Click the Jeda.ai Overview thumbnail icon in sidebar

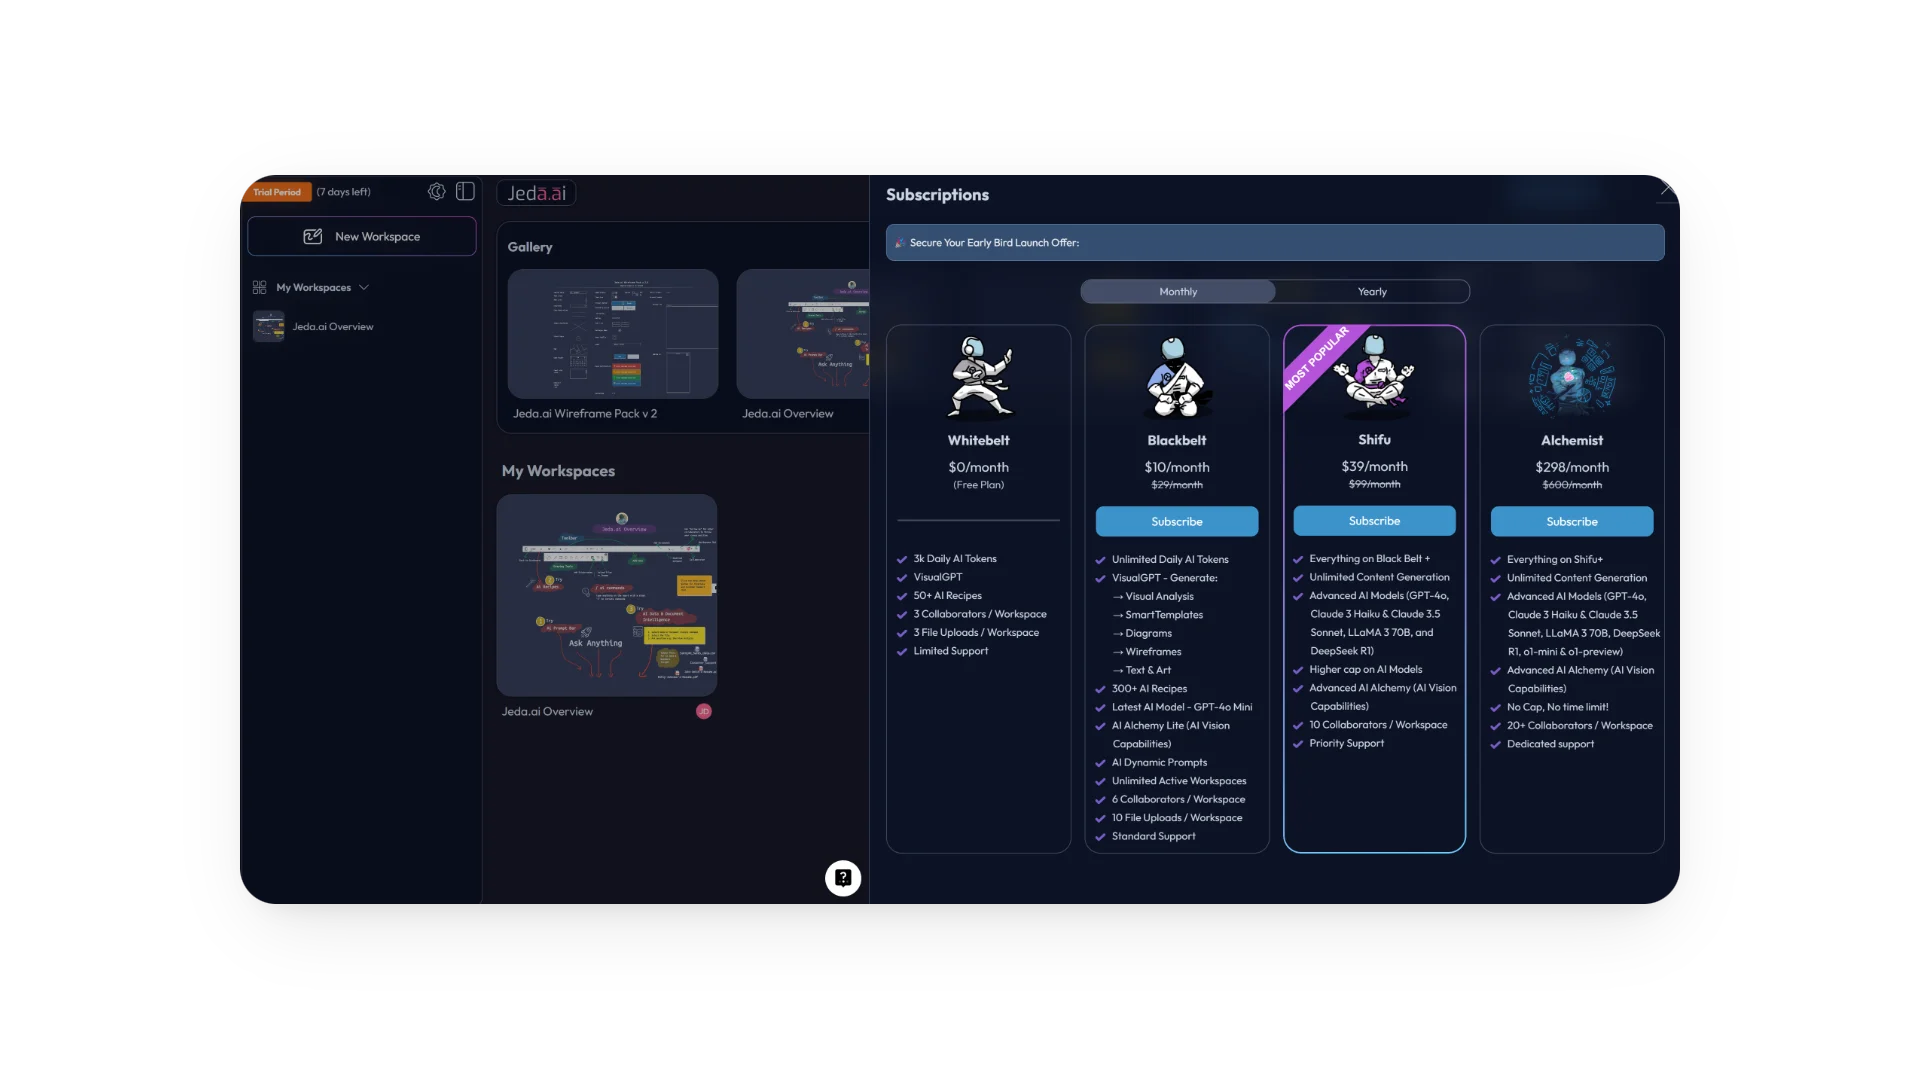[x=268, y=326]
